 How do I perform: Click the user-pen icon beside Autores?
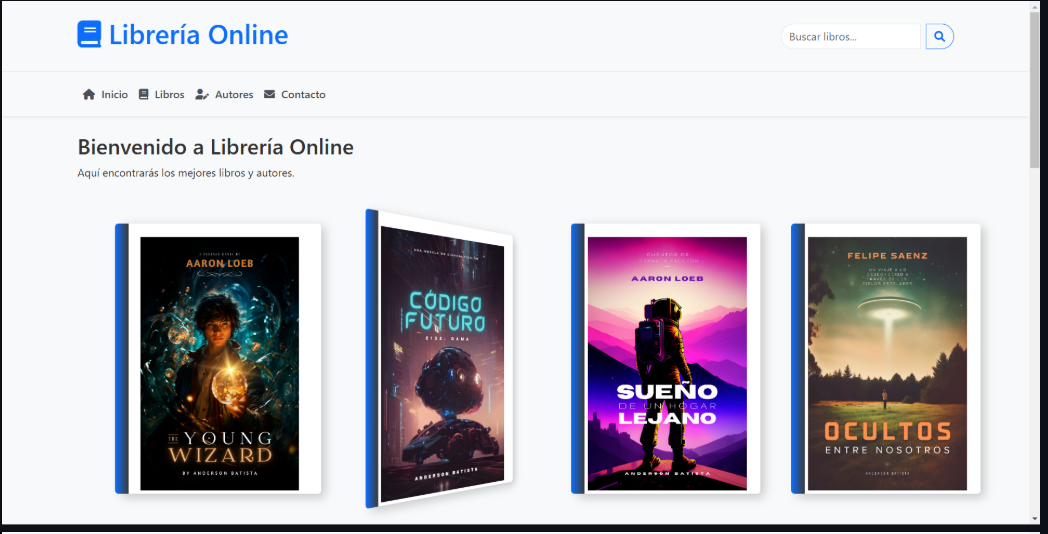[x=202, y=95]
